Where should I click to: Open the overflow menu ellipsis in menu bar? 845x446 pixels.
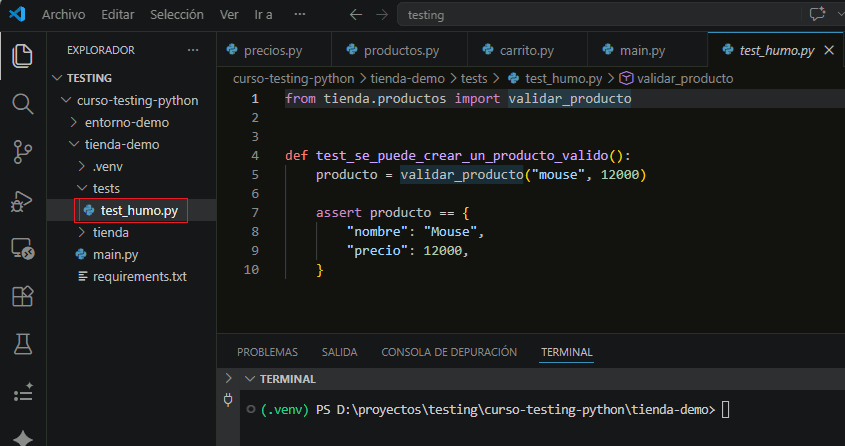click(x=300, y=15)
